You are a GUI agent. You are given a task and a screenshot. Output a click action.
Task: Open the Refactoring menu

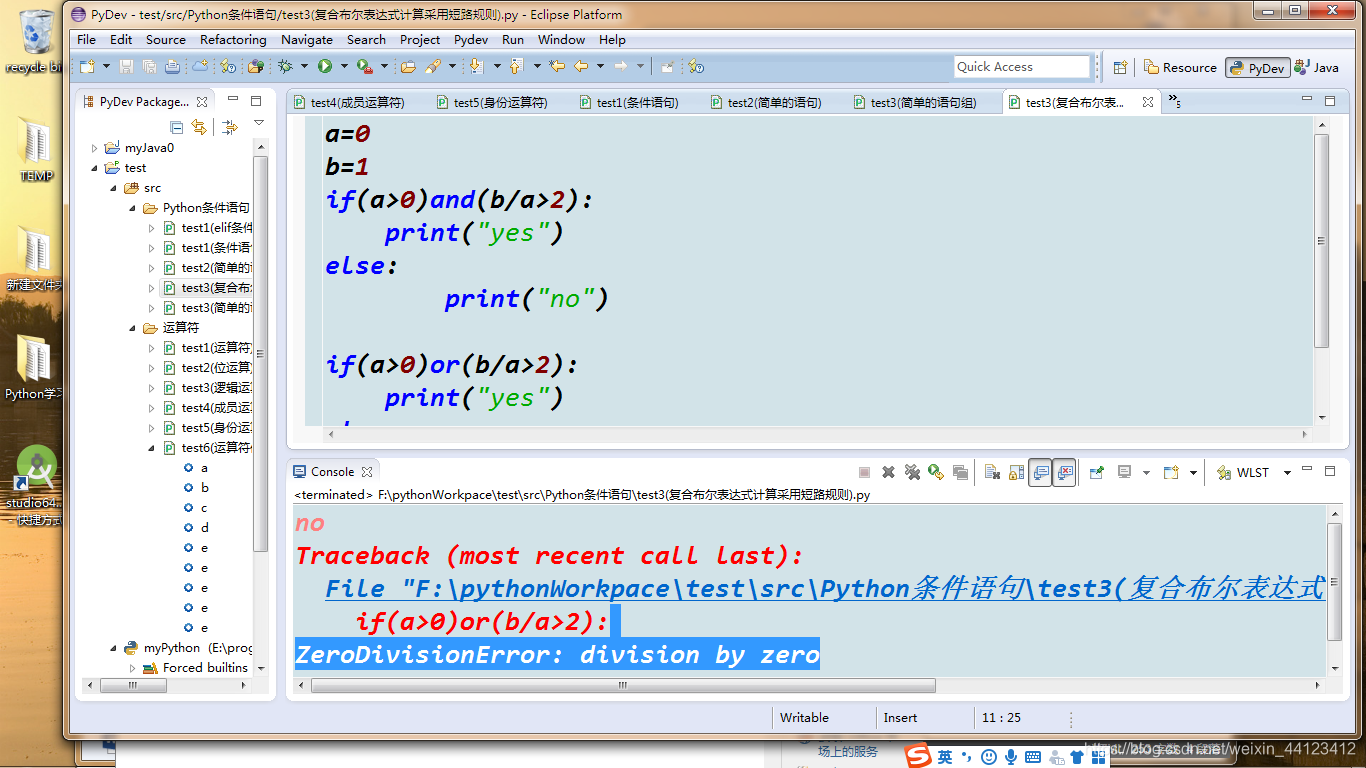233,39
